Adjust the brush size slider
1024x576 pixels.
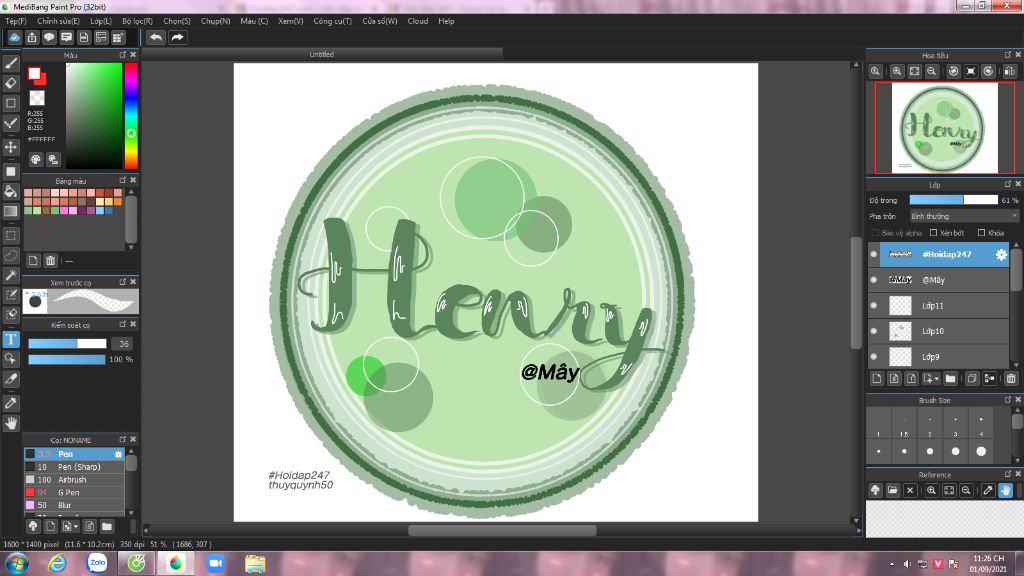(67, 344)
